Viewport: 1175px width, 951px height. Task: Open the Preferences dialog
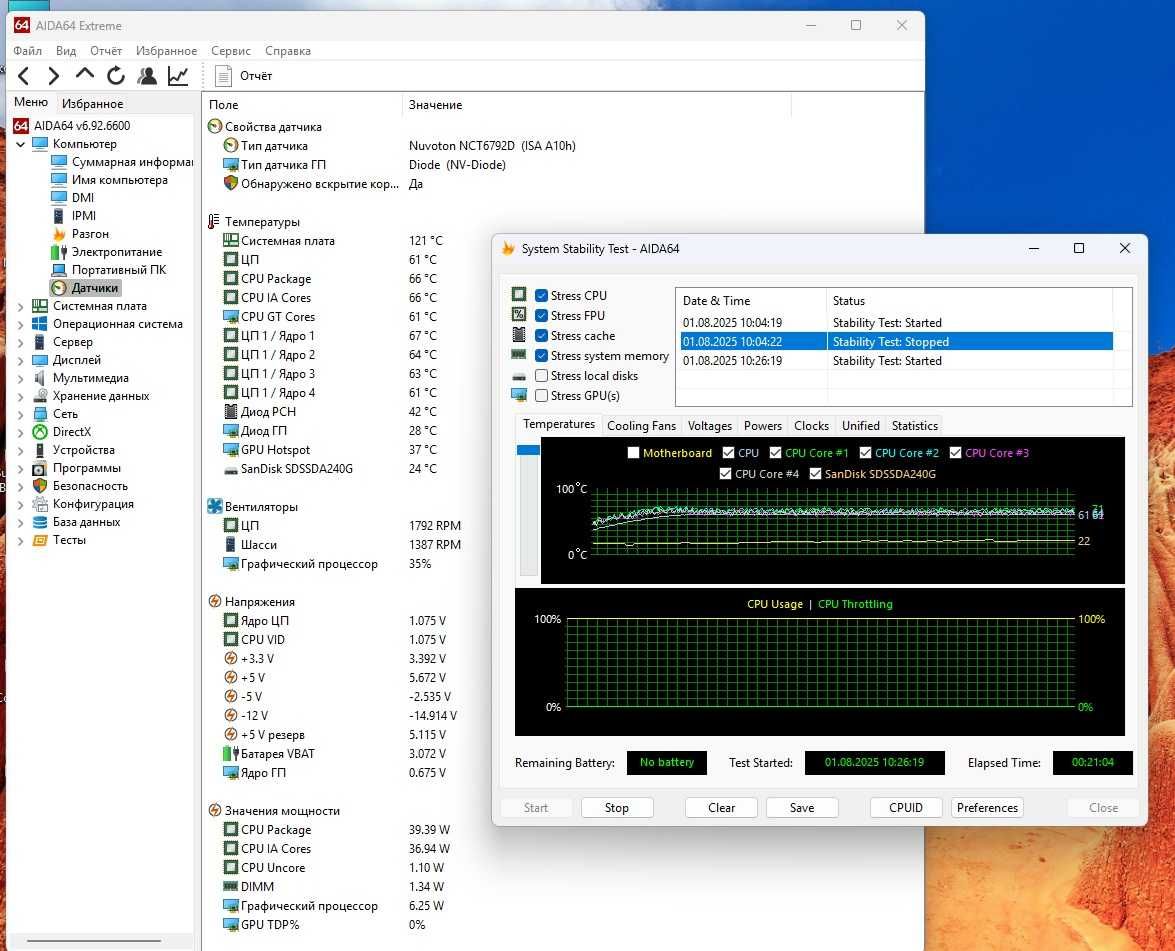tap(988, 807)
